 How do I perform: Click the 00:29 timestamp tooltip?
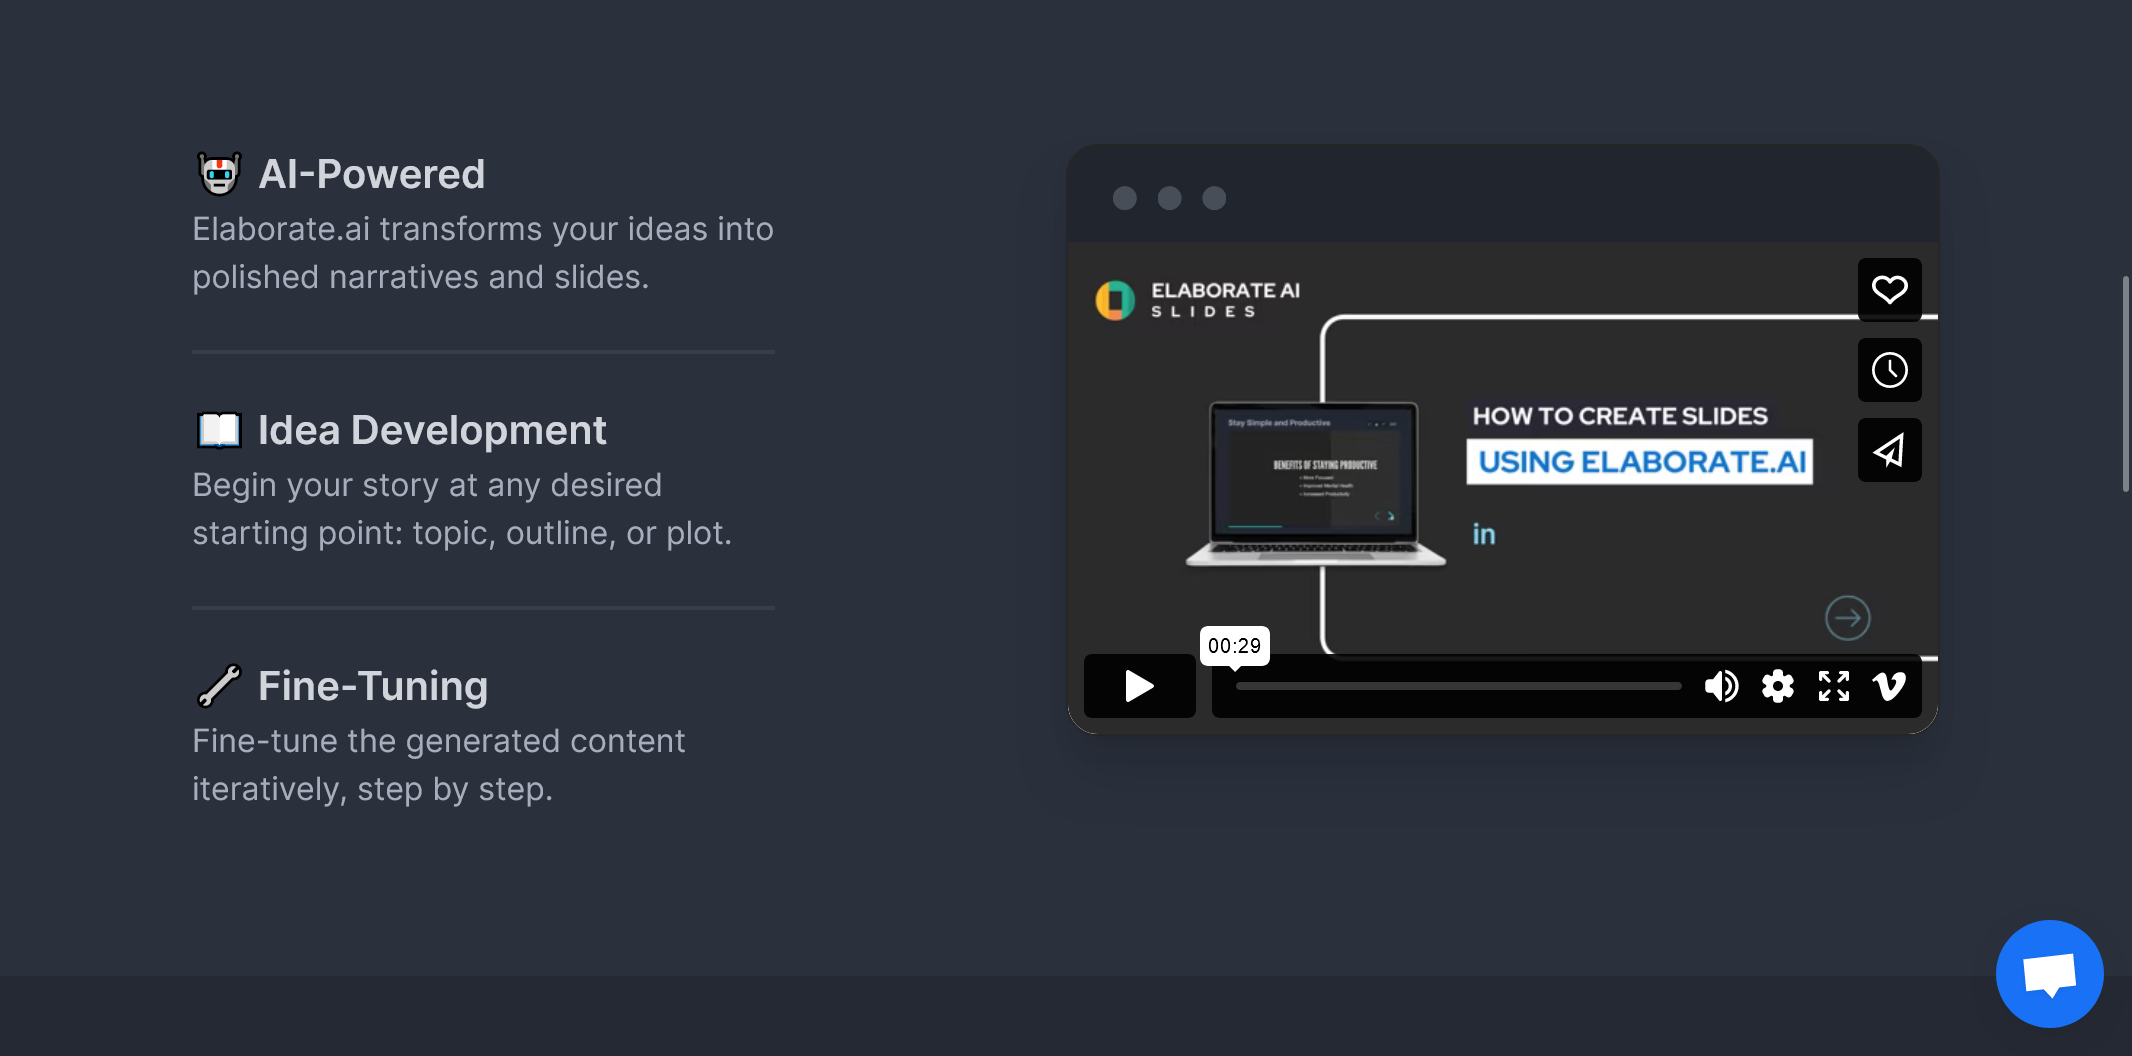(x=1234, y=646)
